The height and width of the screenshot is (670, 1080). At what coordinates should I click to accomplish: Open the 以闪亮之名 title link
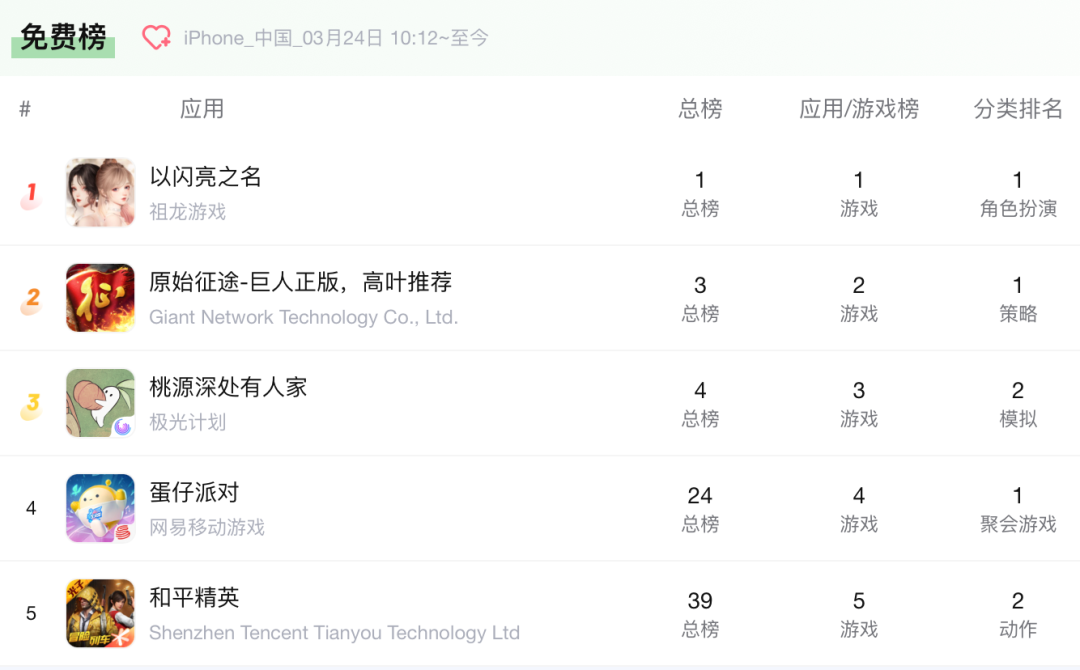coord(205,177)
